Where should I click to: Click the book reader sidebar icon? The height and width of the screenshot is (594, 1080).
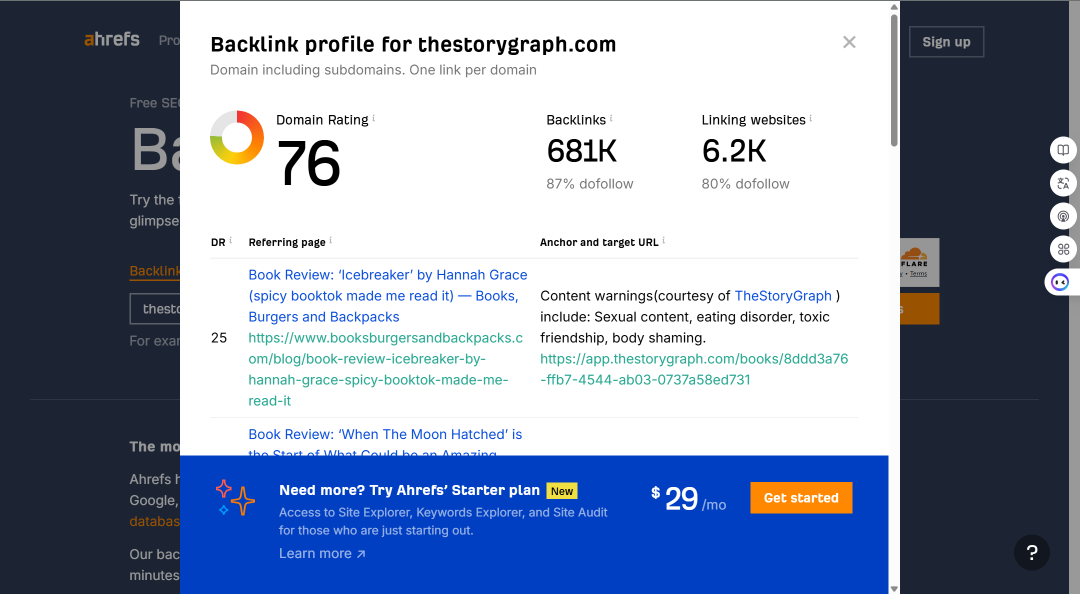[x=1063, y=150]
